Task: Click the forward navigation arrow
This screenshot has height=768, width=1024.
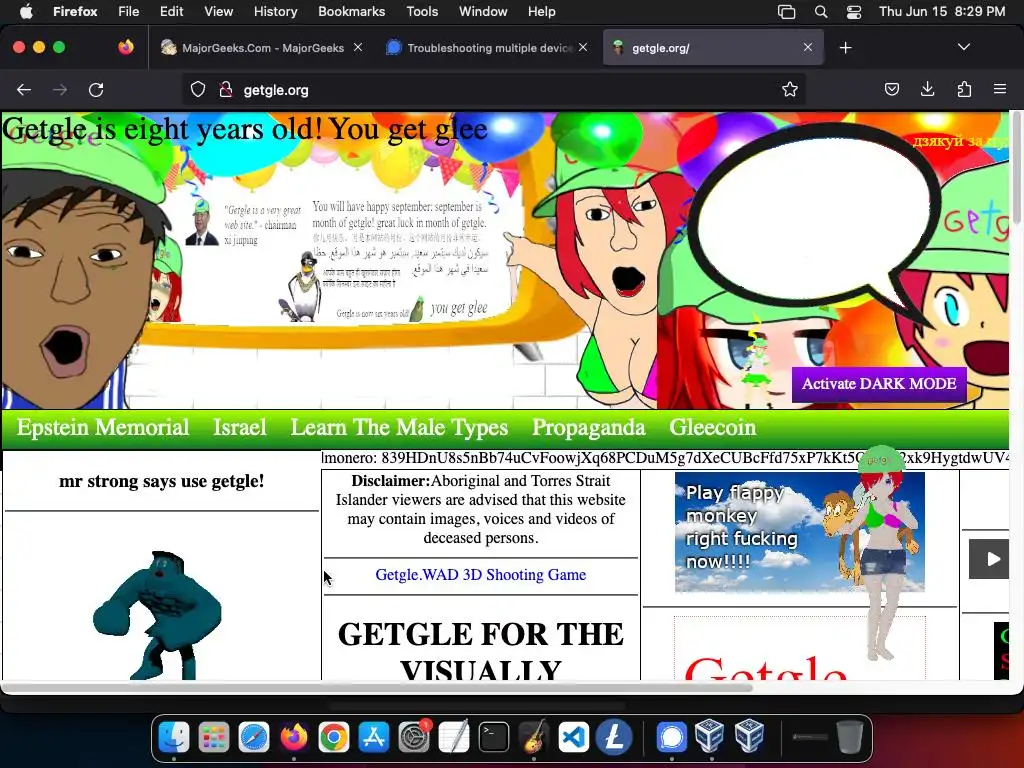Action: click(60, 90)
